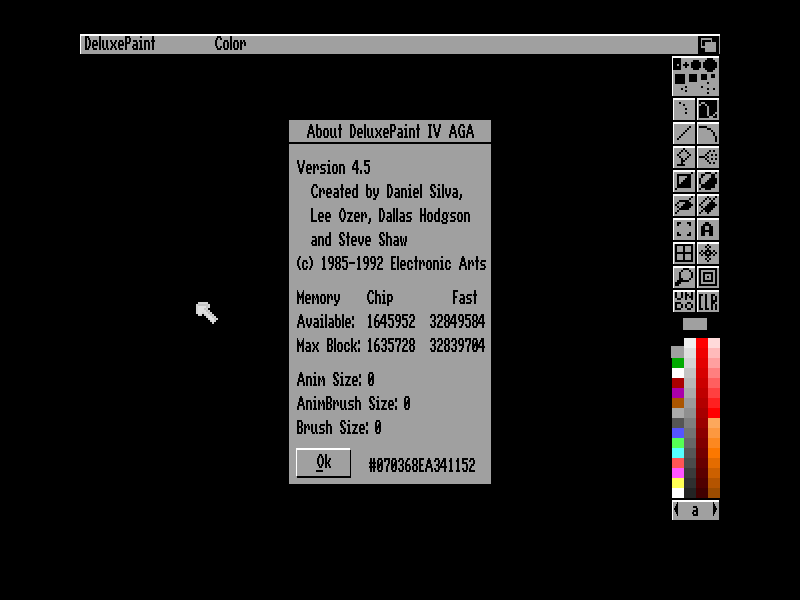
Task: Click the 'Fast' memory column header
Action: 465,297
